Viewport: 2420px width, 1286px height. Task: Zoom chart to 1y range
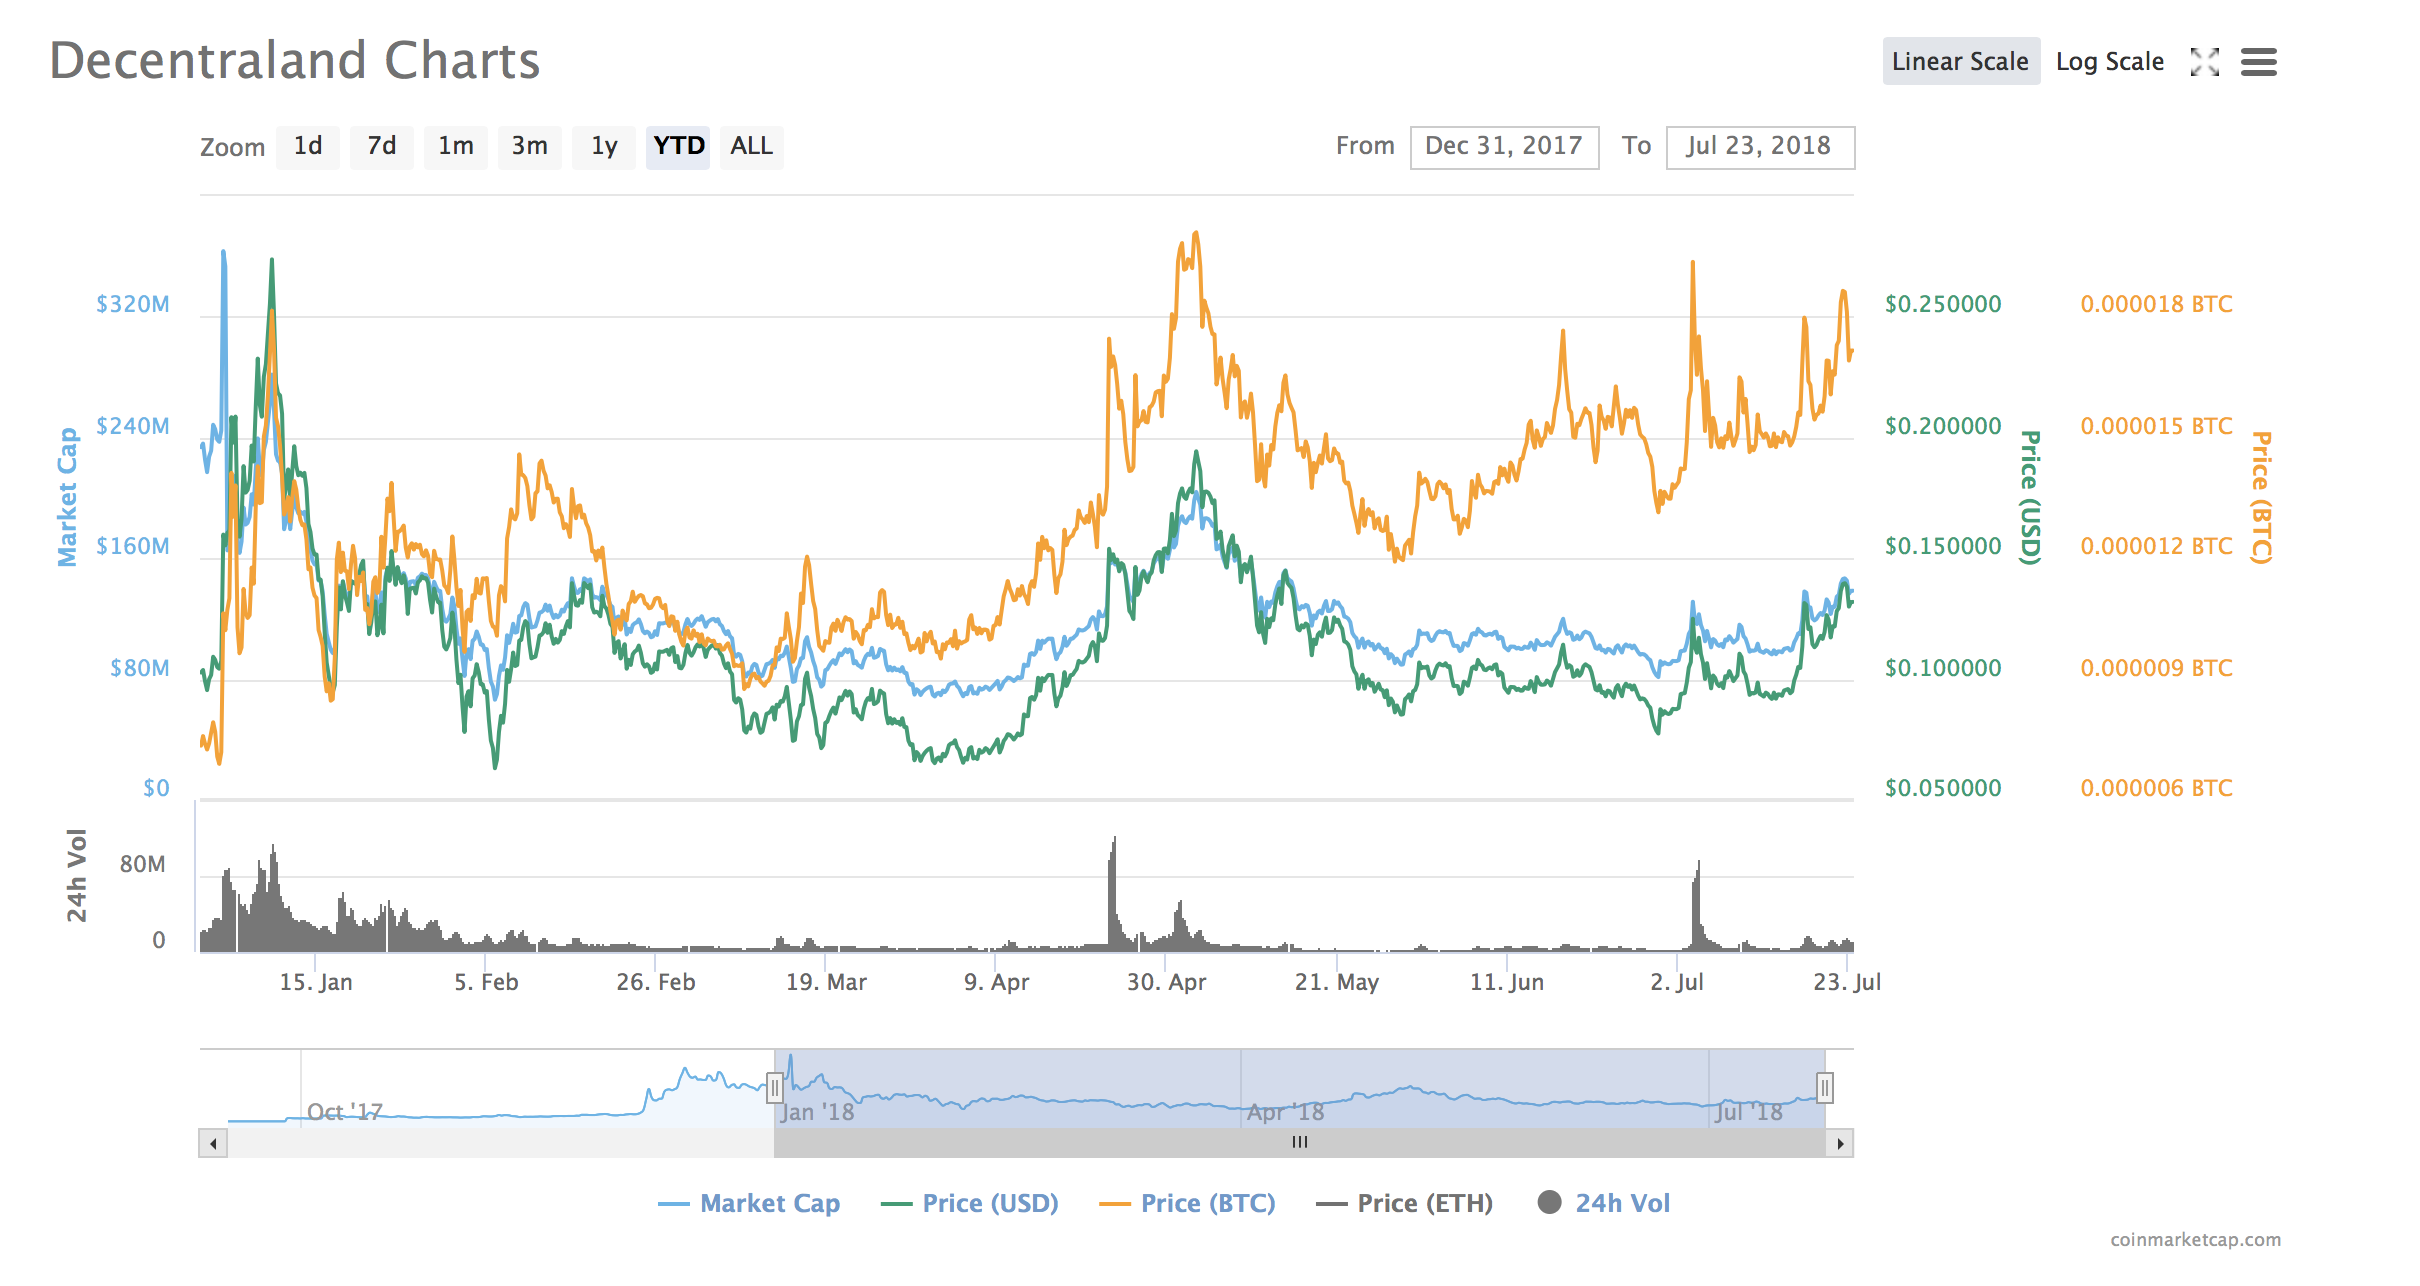pos(603,146)
